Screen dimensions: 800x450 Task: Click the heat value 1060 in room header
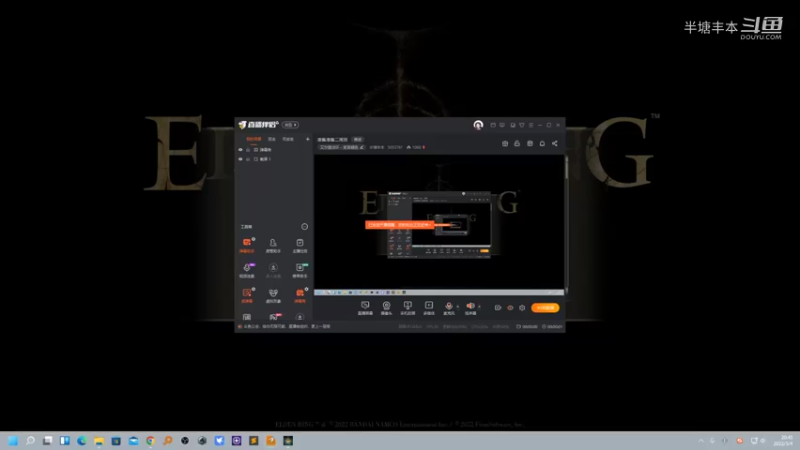point(416,147)
